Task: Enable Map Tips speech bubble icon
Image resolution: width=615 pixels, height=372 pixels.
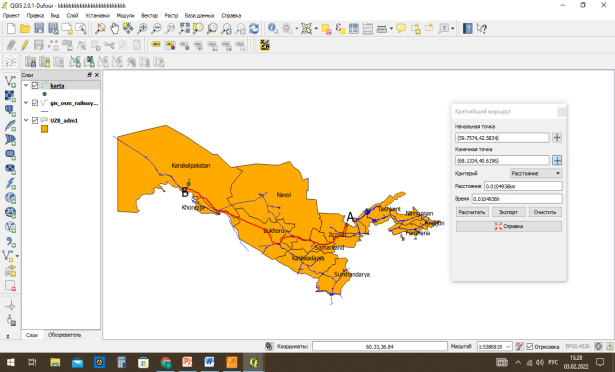Action: pos(401,28)
